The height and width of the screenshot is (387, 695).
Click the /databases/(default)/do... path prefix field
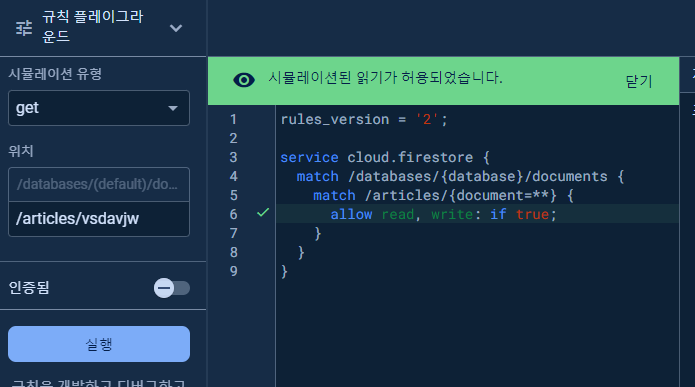coord(99,184)
